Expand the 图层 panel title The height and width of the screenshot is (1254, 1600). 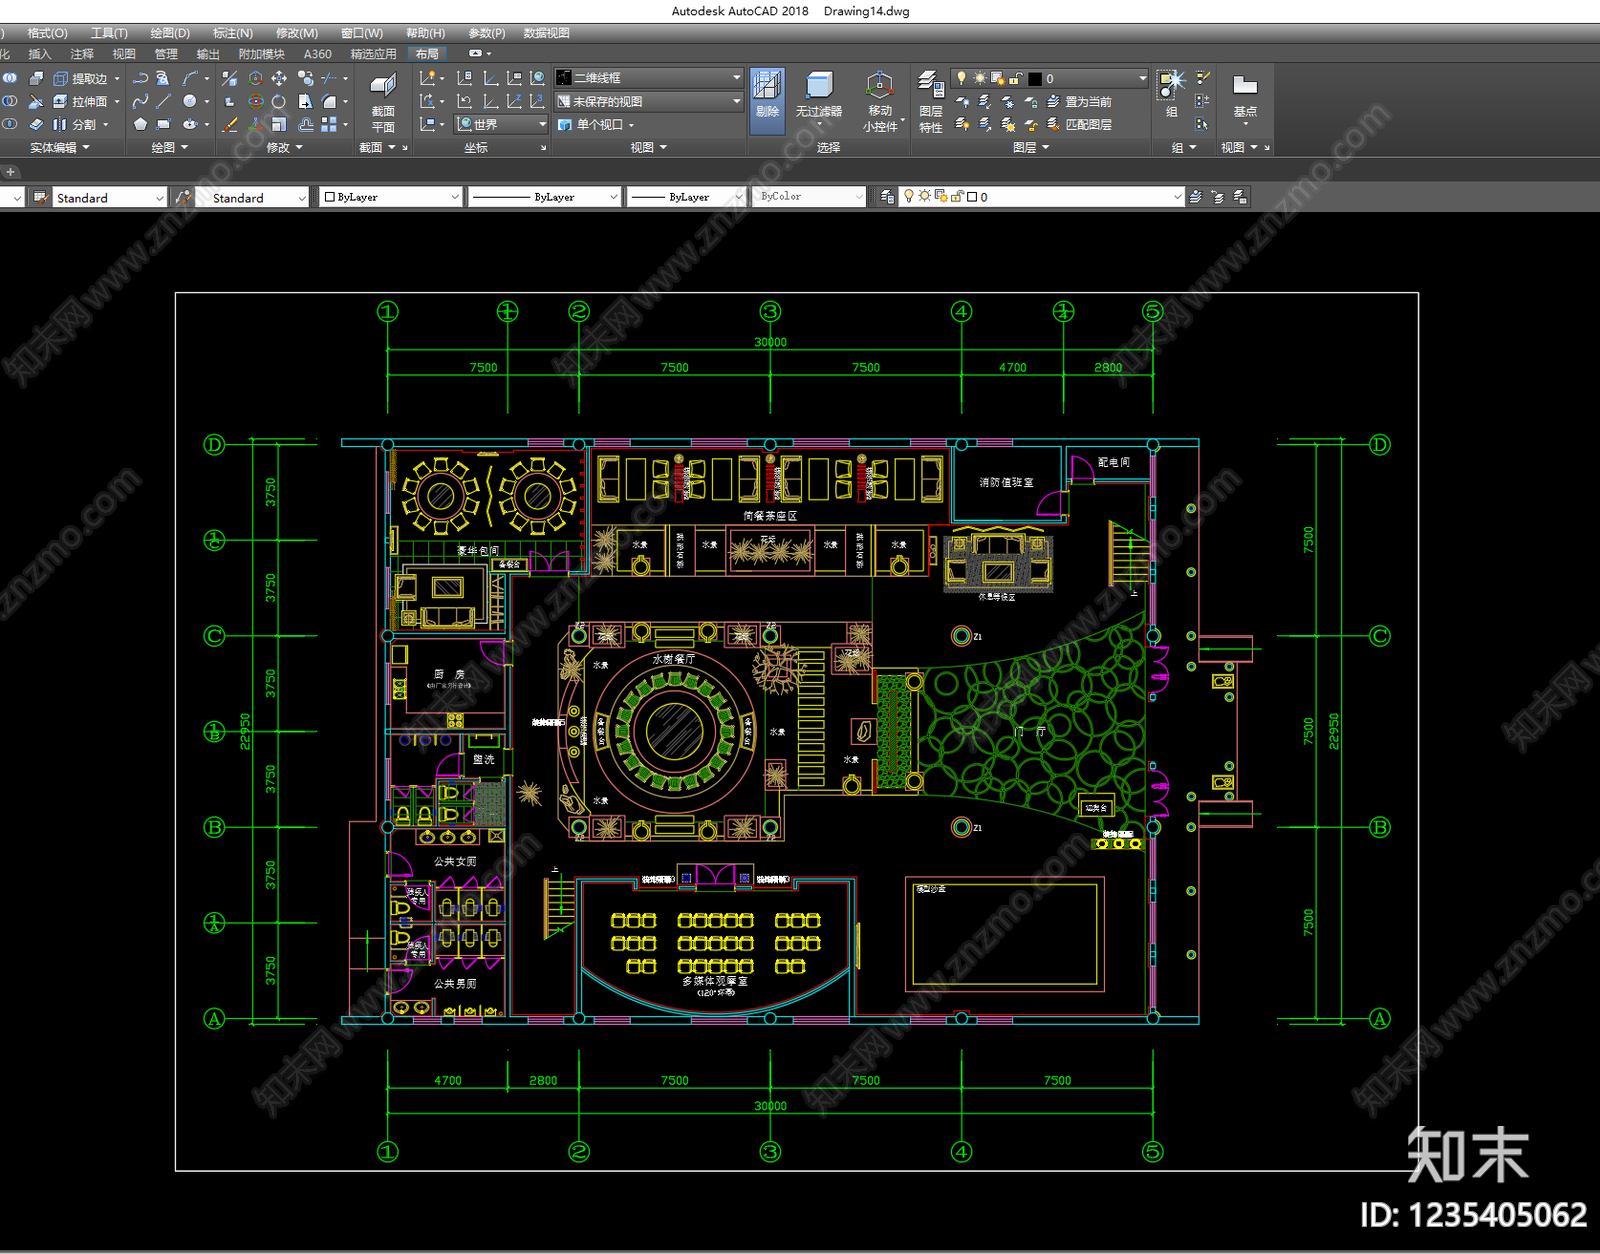click(1031, 148)
